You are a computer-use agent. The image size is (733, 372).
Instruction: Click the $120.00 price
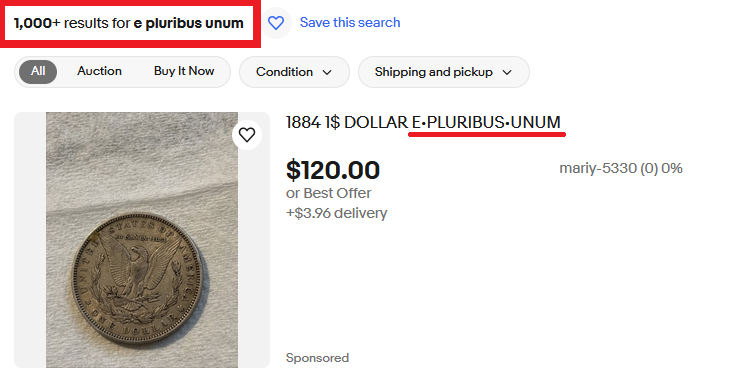(x=333, y=170)
